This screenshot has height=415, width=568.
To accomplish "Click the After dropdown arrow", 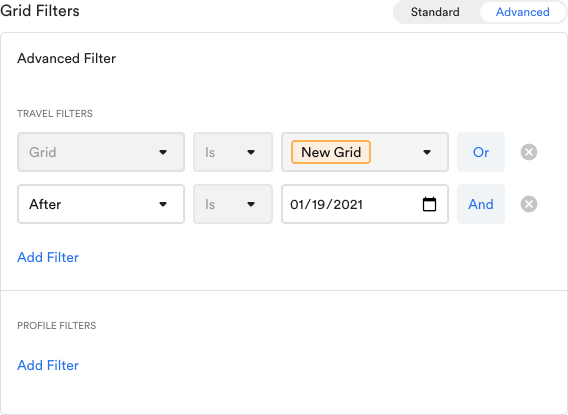I will pyautogui.click(x=163, y=204).
